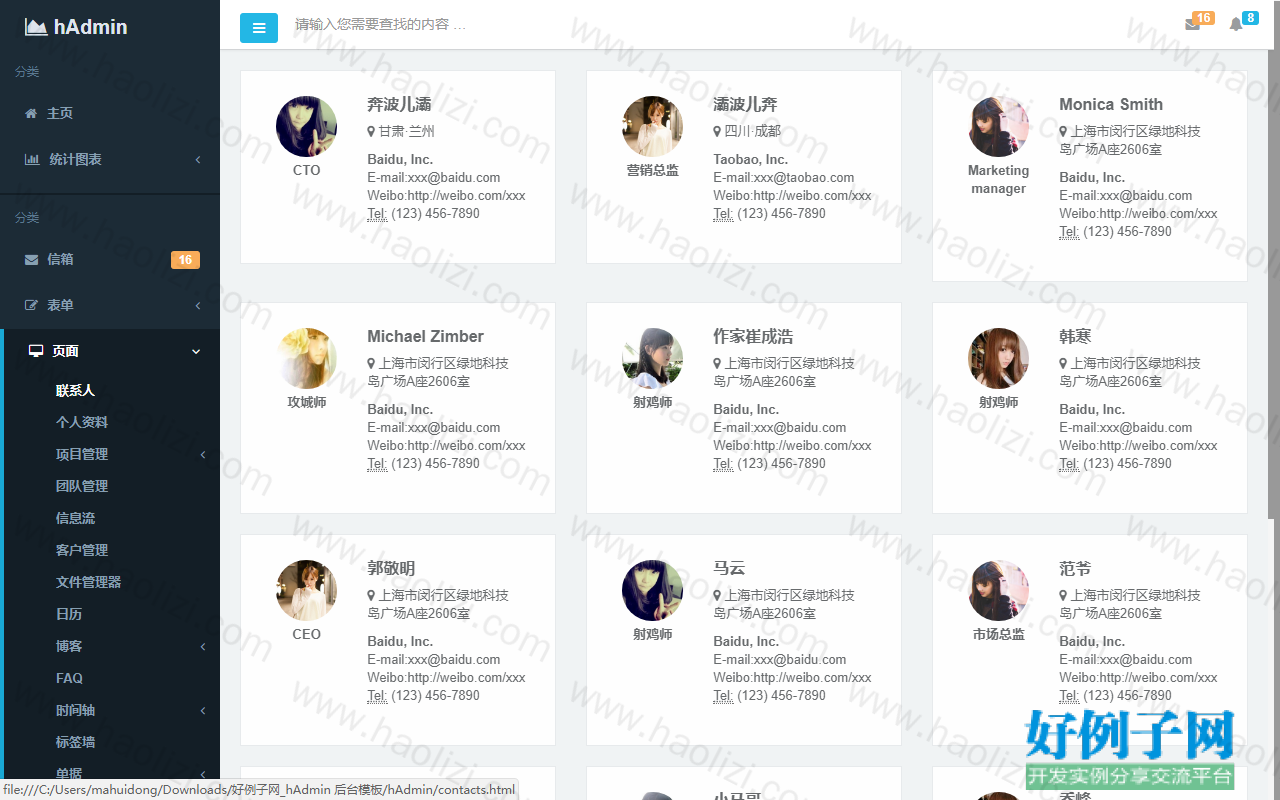Screen dimensions: 1280x800
Task: Expand the 表单 submenu arrow
Action: [198, 306]
